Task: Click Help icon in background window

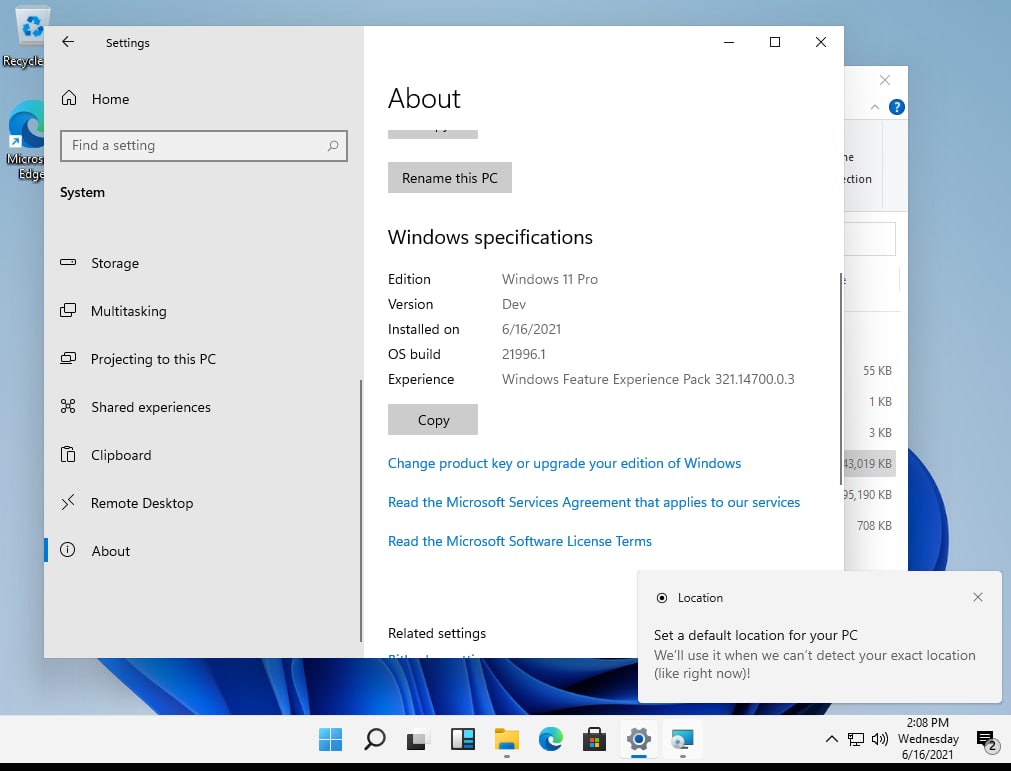Action: pos(896,107)
